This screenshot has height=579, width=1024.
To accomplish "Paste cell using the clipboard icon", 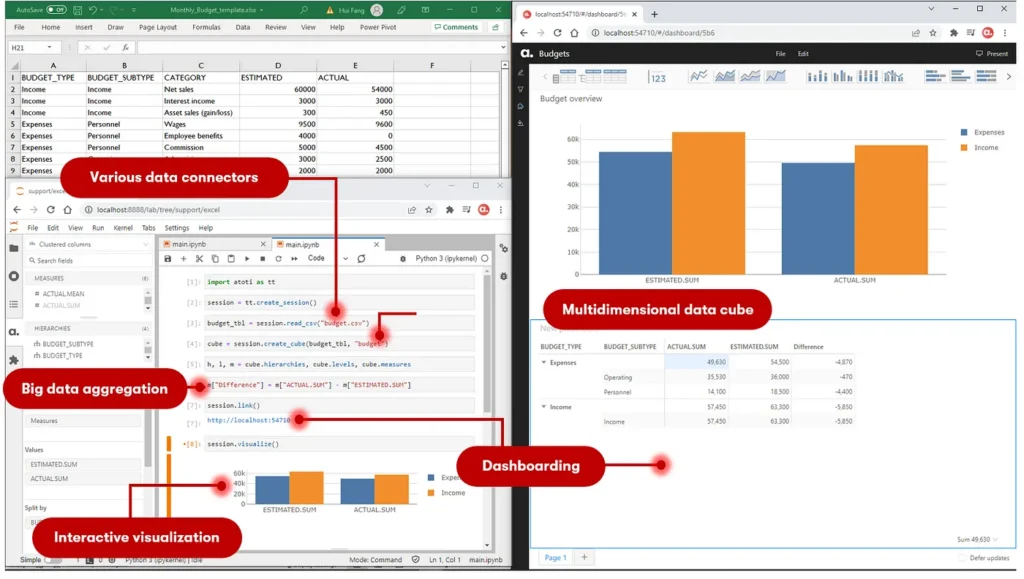I will 231,259.
